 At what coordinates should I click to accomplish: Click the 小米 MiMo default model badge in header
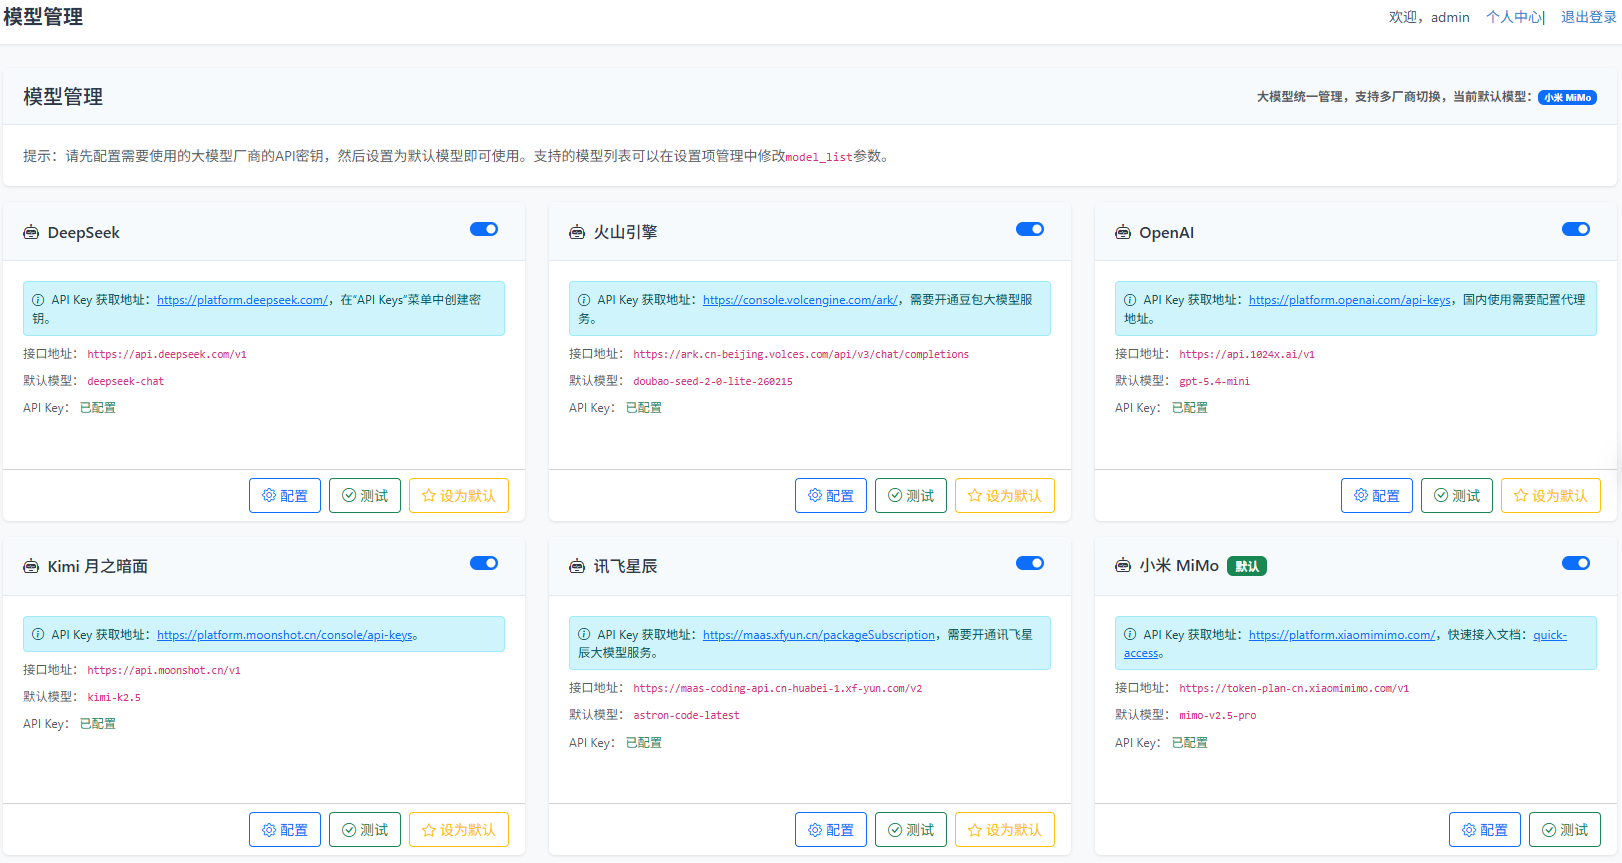[1567, 97]
